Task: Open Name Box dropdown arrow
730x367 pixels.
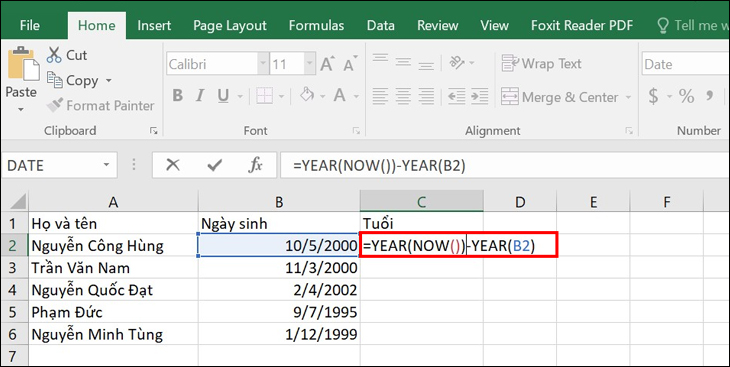Action: (x=106, y=165)
